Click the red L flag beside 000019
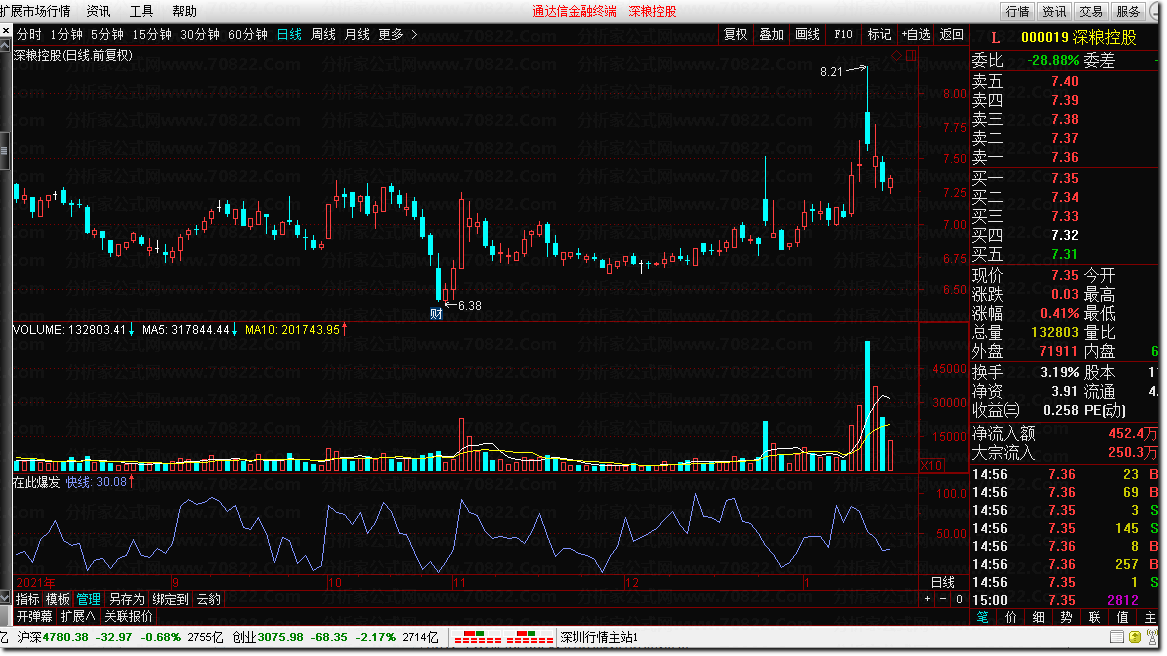The image size is (1167, 656). pyautogui.click(x=995, y=37)
